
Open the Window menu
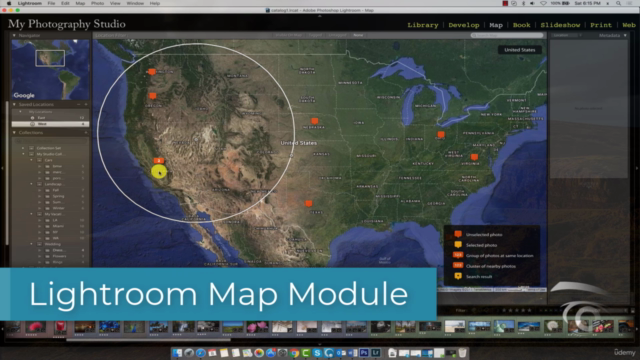135,3
